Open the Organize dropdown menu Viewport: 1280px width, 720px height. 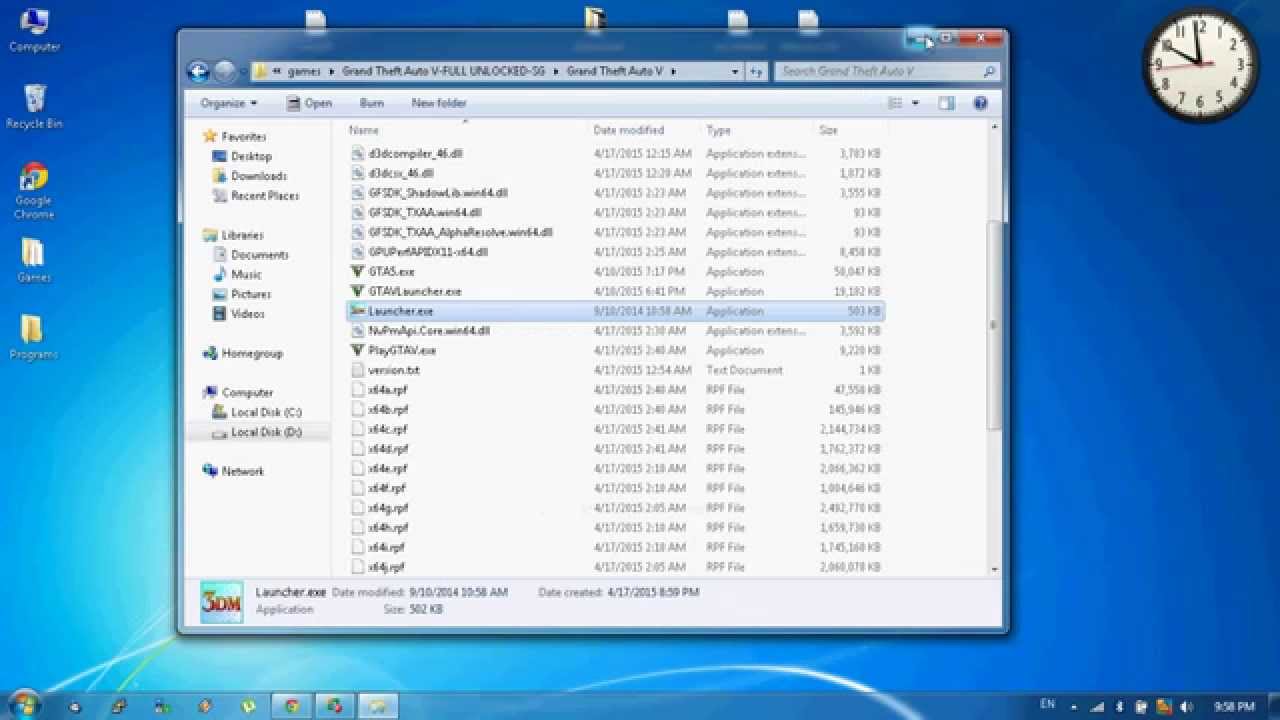(228, 103)
